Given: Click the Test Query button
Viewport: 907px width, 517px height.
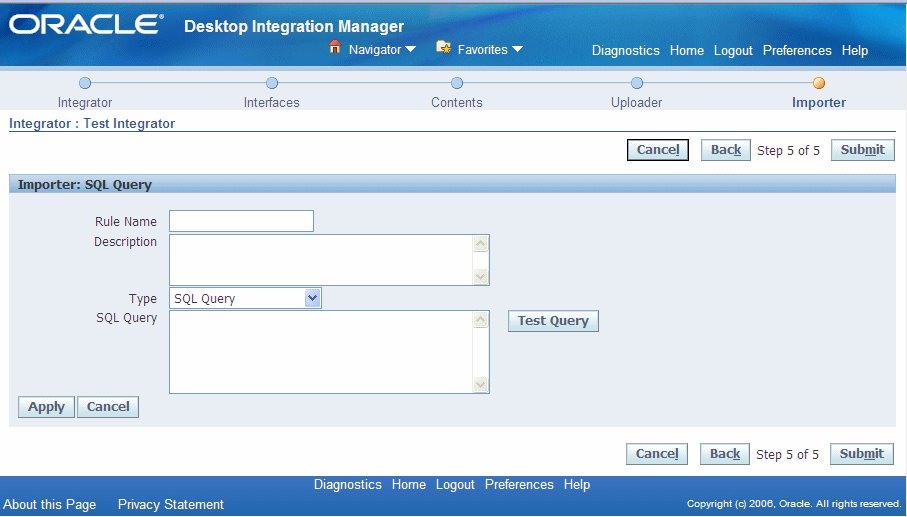Looking at the screenshot, I should pyautogui.click(x=553, y=321).
